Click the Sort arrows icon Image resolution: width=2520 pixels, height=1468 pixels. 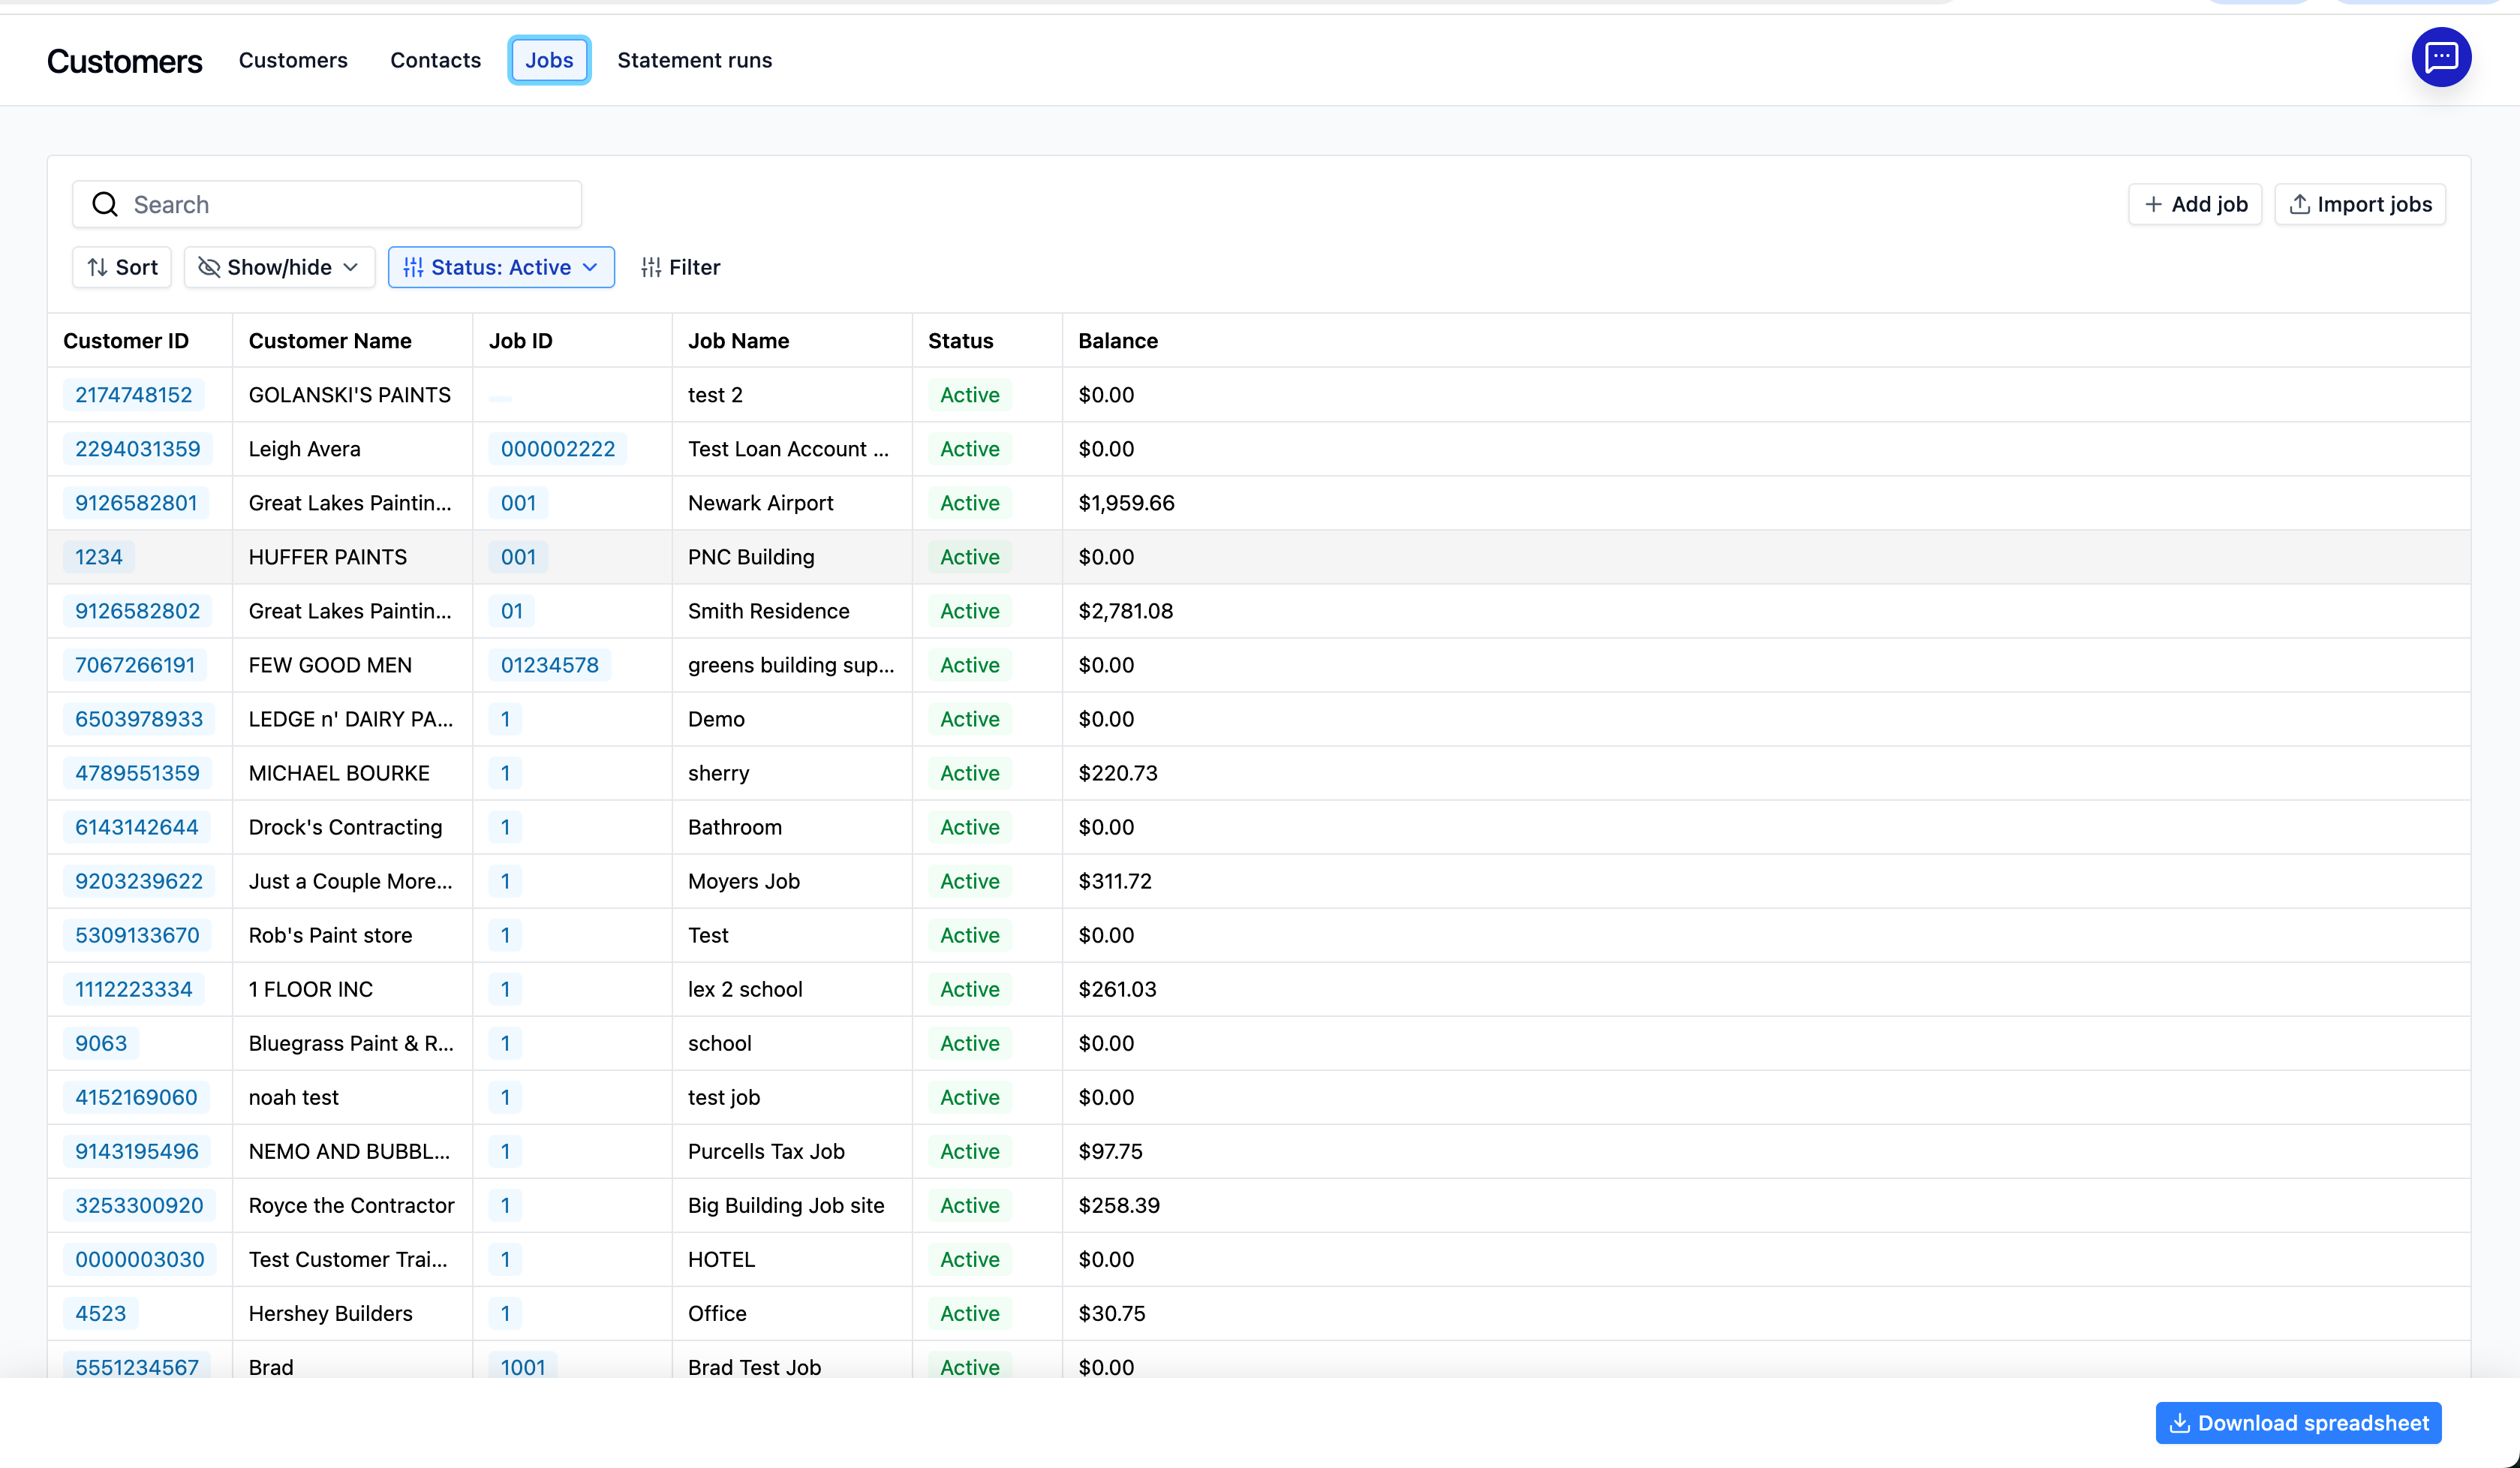click(97, 267)
